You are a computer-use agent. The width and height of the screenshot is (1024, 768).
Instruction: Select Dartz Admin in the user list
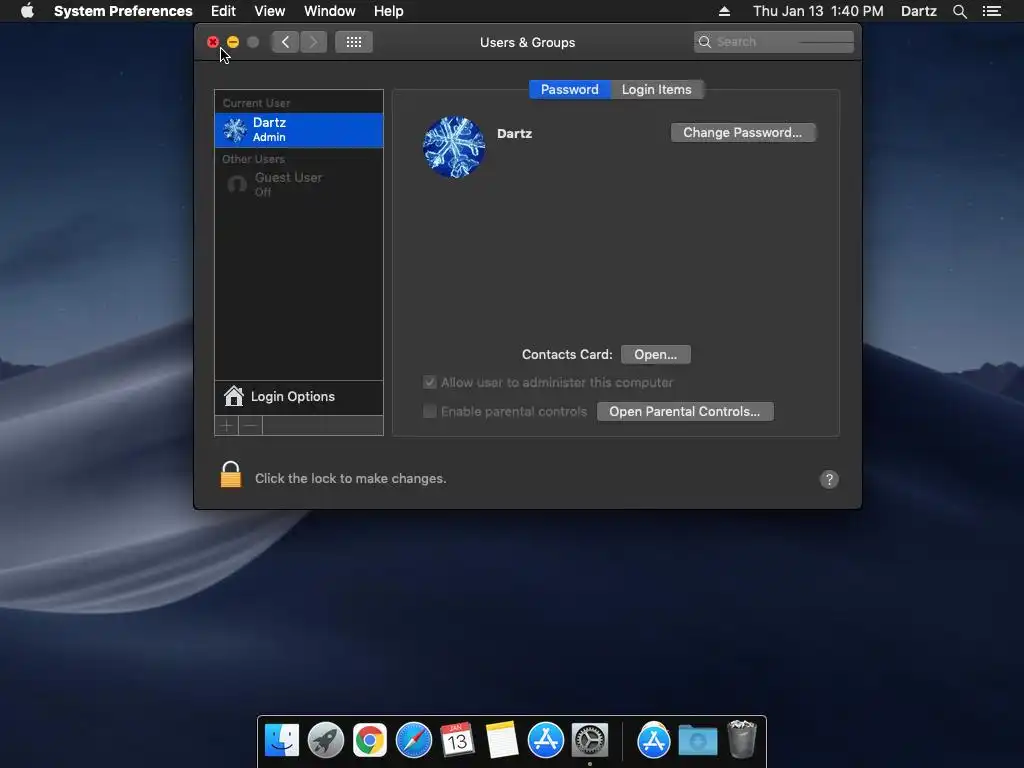pyautogui.click(x=299, y=130)
